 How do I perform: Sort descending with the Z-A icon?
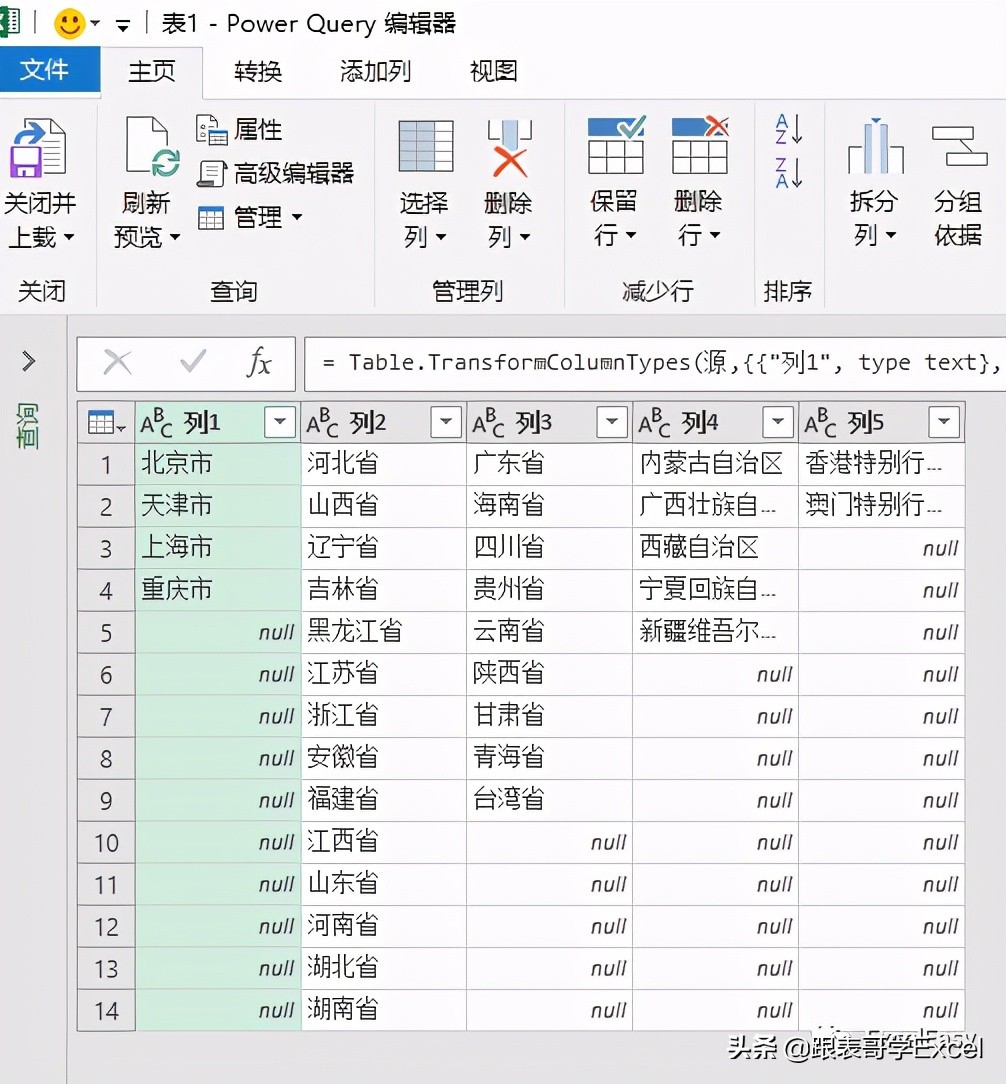[789, 172]
